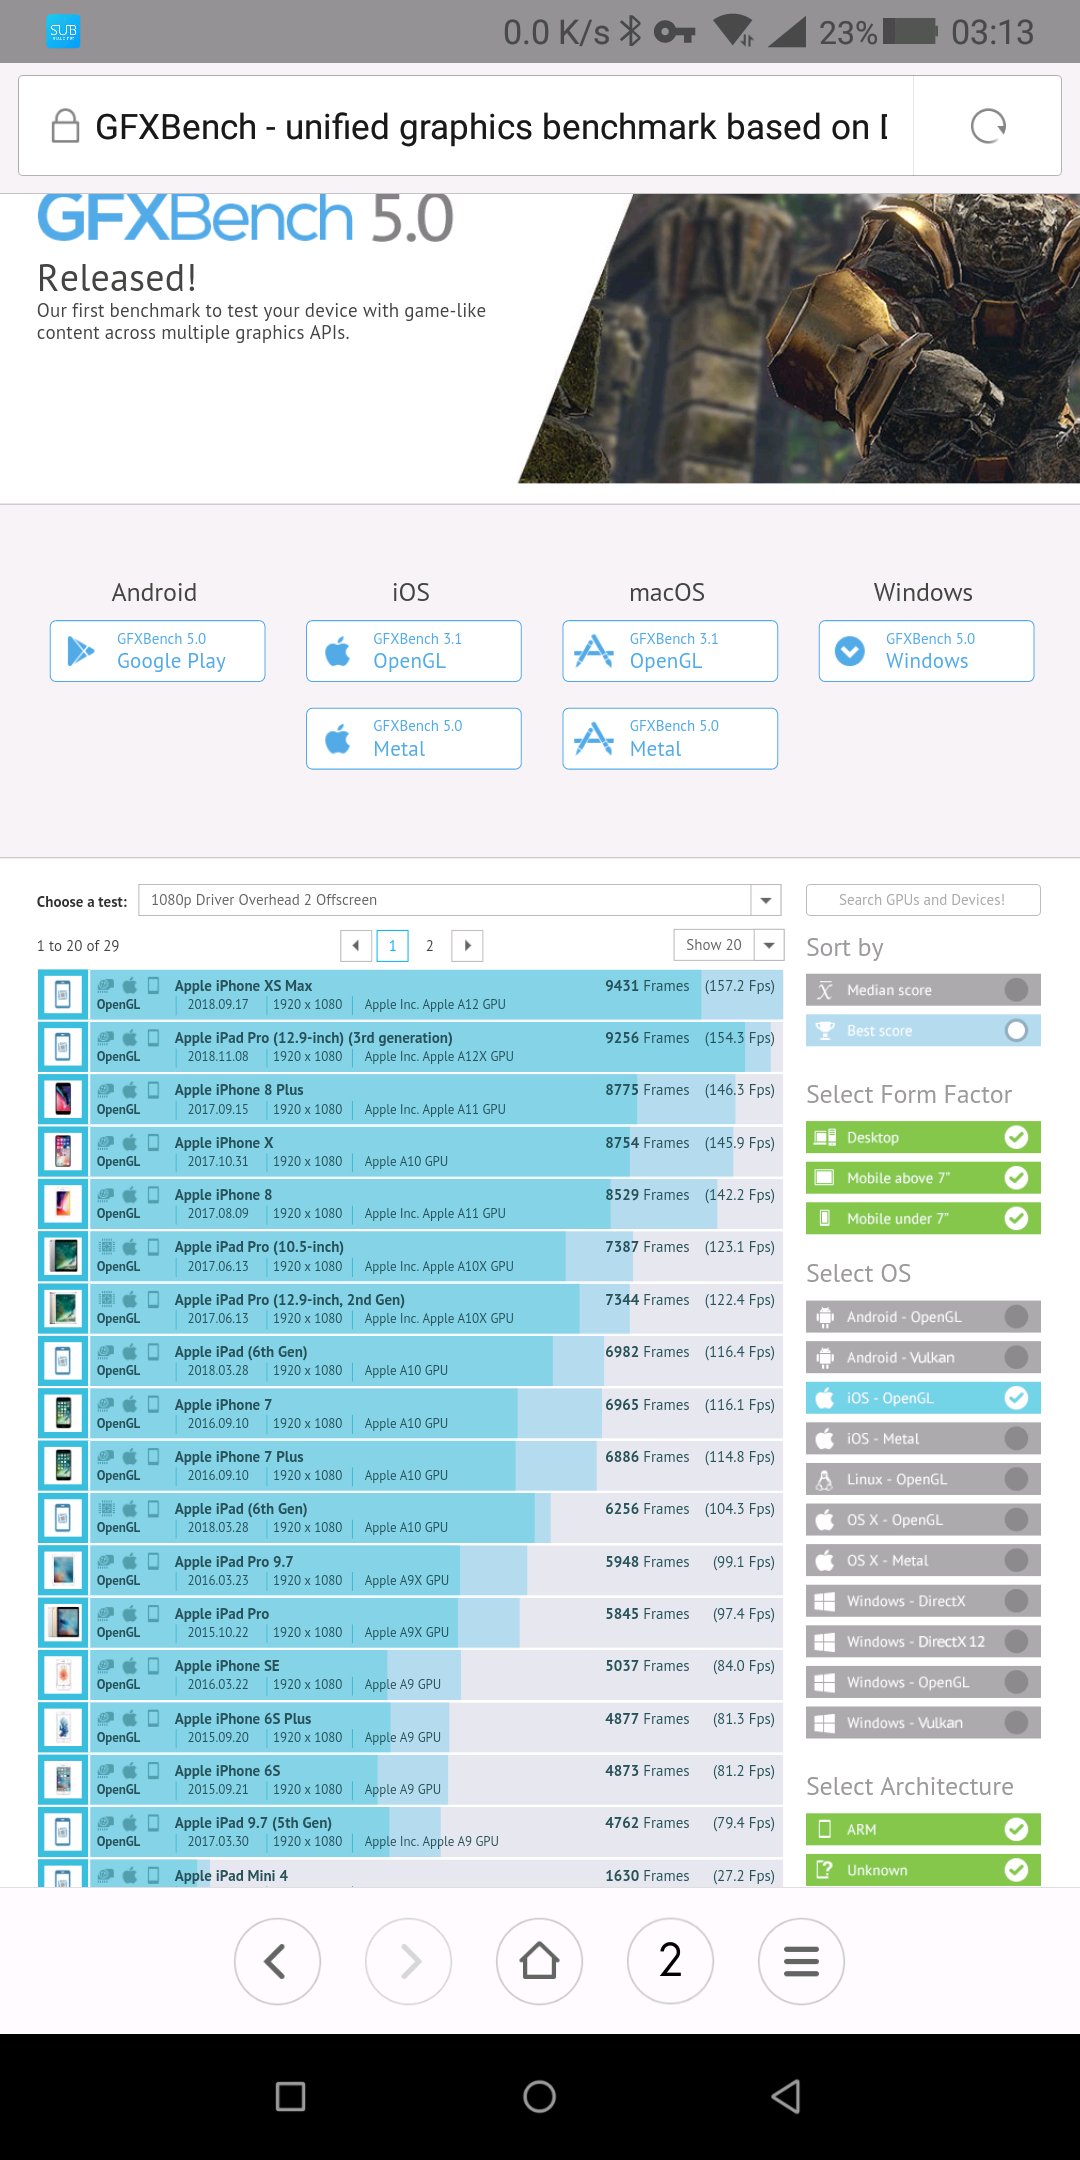The width and height of the screenshot is (1080, 2160).
Task: Toggle the Unknown architecture filter
Action: click(x=923, y=1870)
